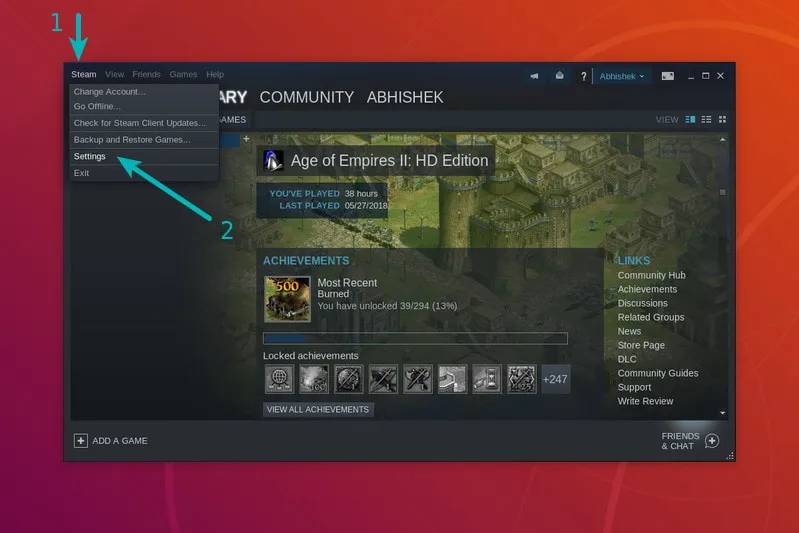Open the Store Page link
The height and width of the screenshot is (533, 799).
641,345
